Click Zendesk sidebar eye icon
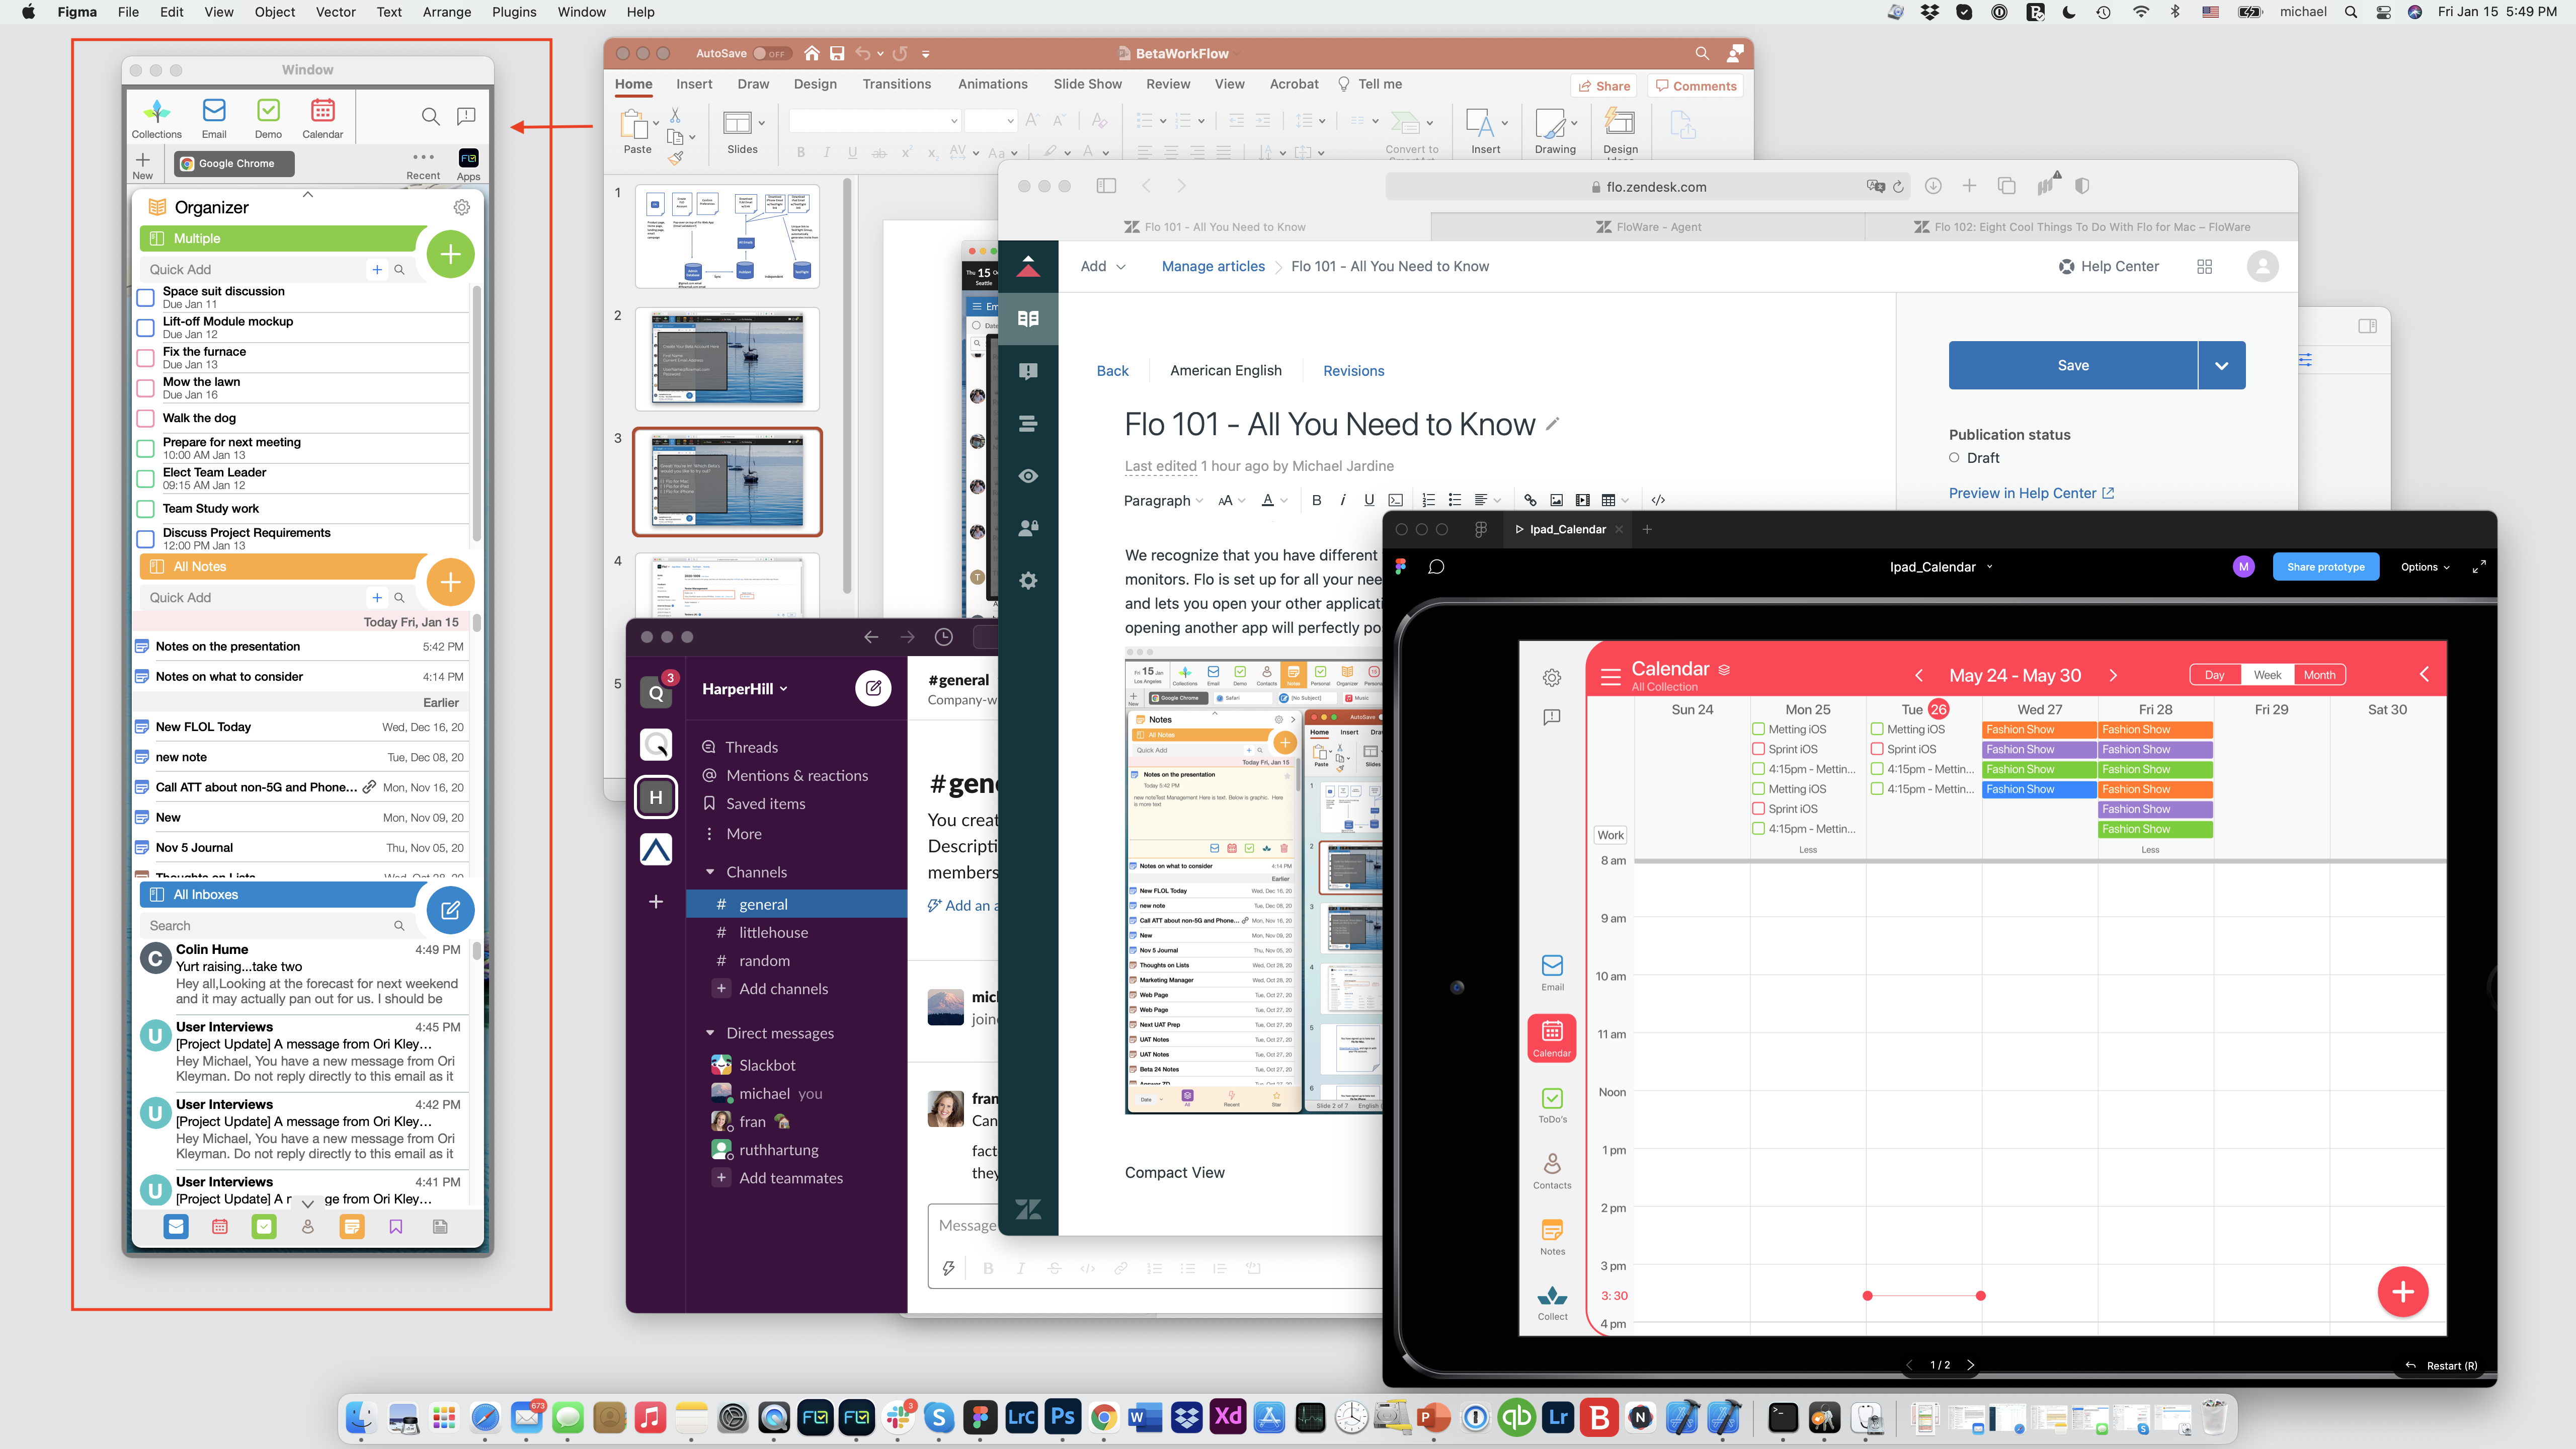2576x1449 pixels. (x=1028, y=476)
